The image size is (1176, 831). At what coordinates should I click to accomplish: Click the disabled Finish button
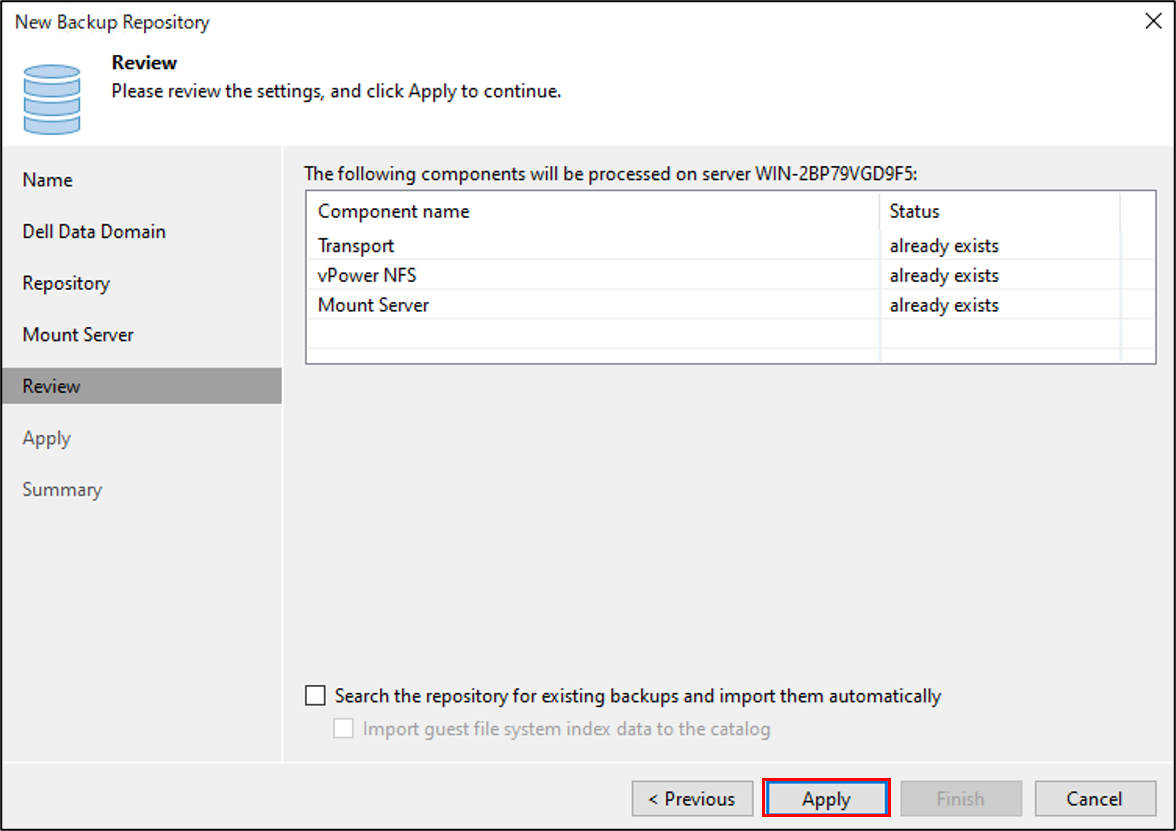pos(960,799)
